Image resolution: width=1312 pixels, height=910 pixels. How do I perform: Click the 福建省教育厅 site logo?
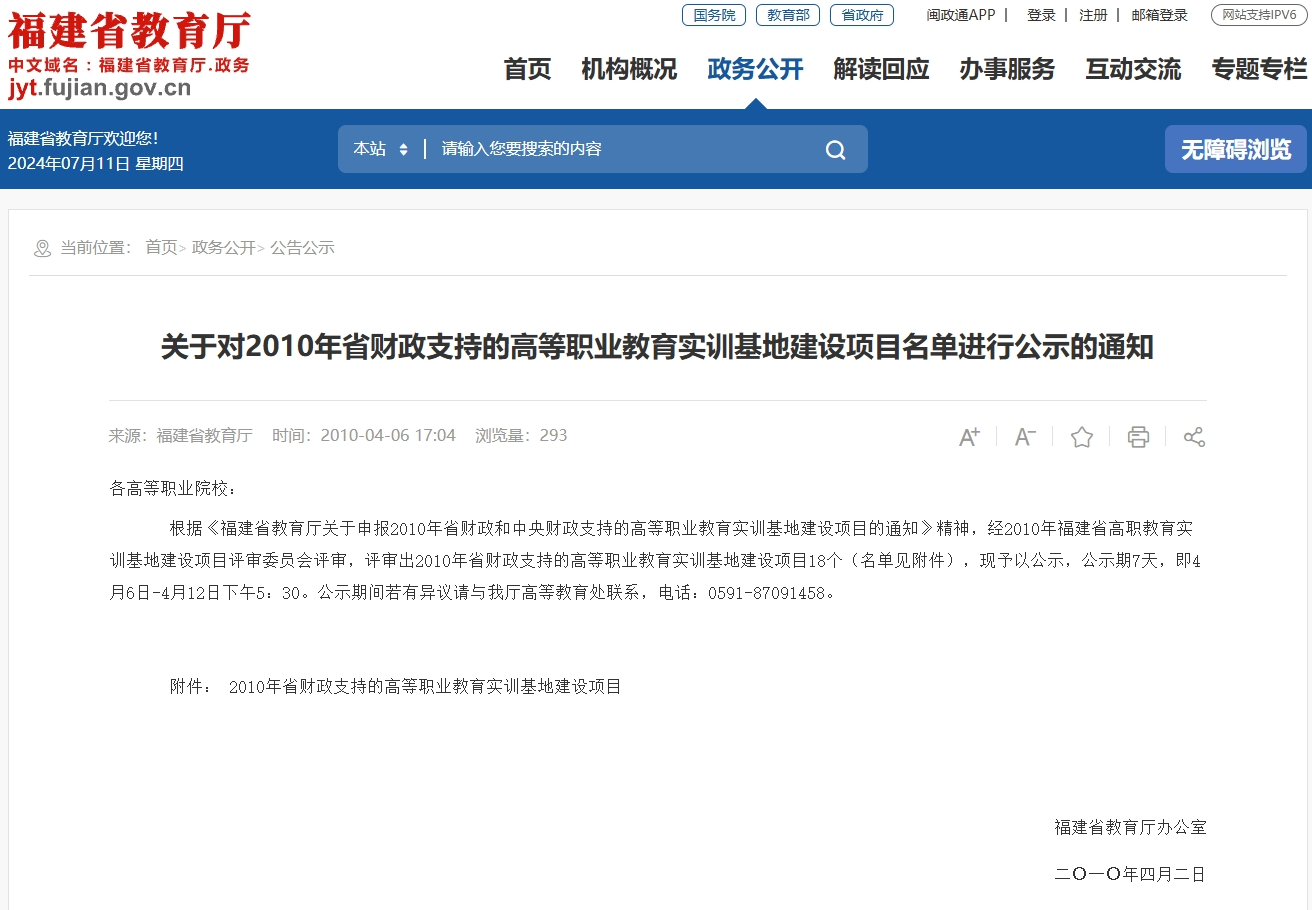click(129, 52)
